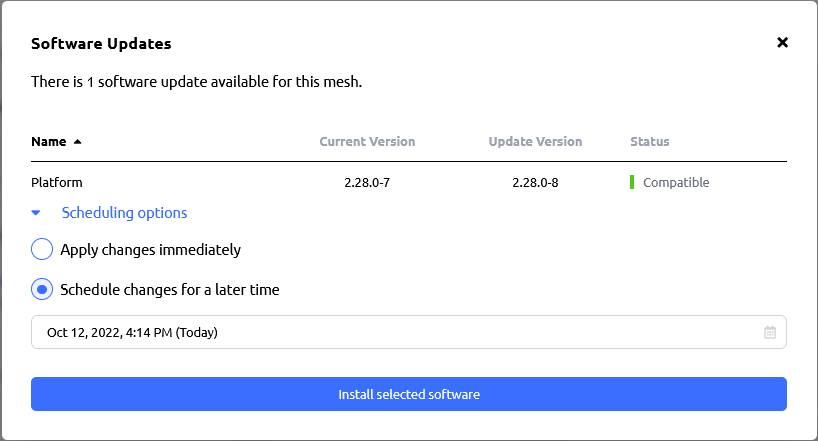Select Apply changes immediately radio button

(42, 249)
